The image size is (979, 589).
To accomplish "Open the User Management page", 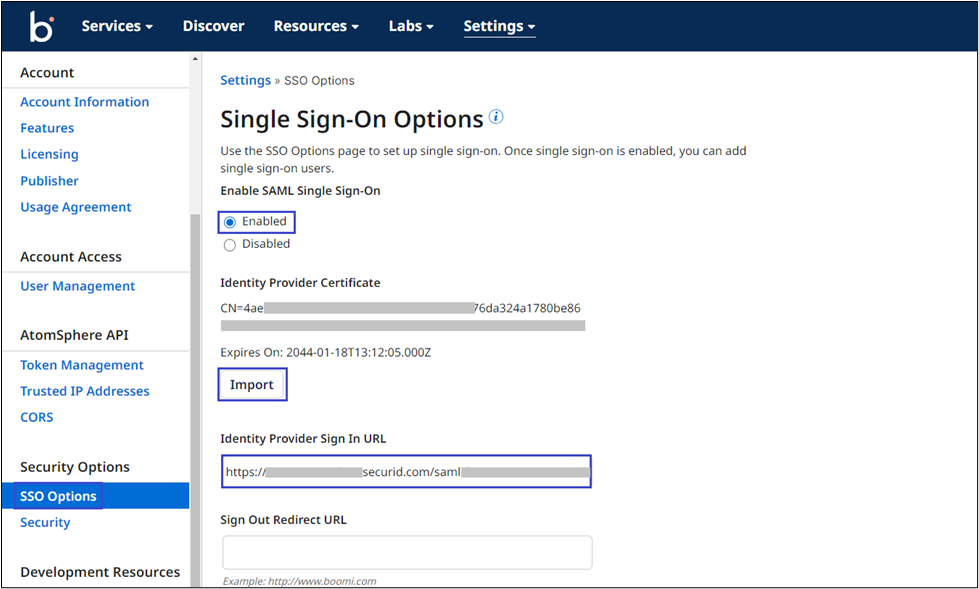I will (x=77, y=286).
